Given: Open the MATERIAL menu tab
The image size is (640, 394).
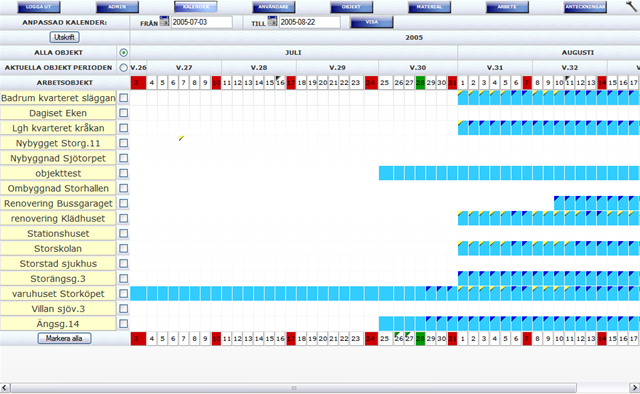Looking at the screenshot, I should (429, 7).
